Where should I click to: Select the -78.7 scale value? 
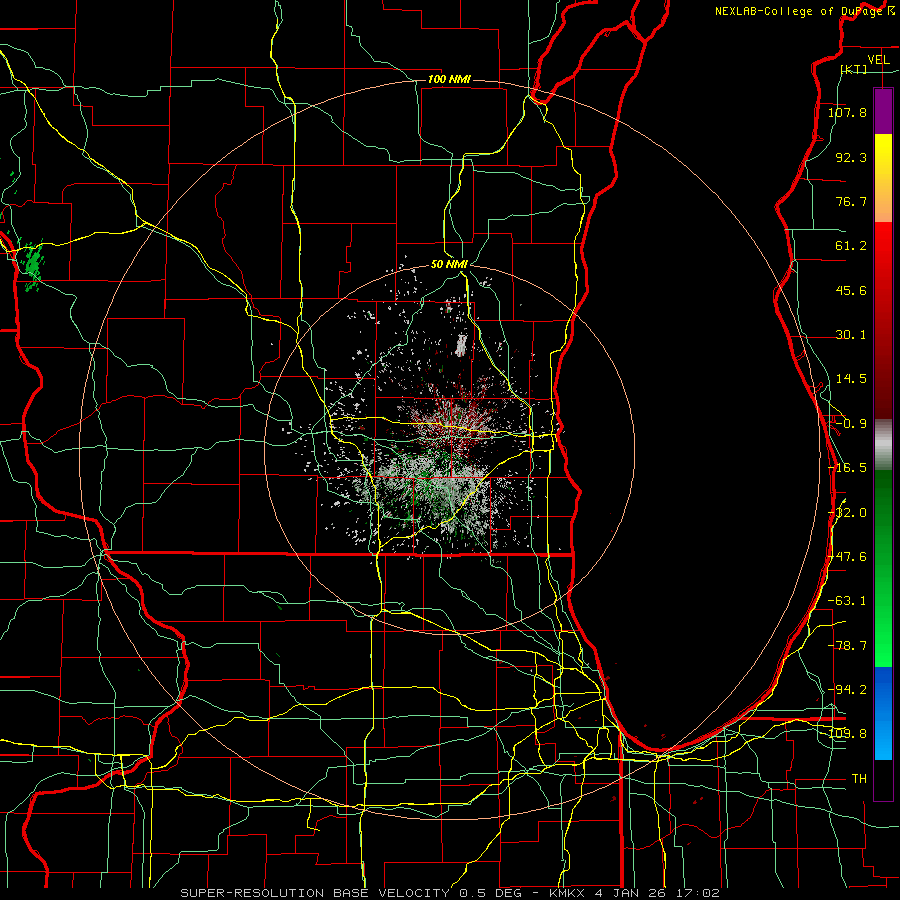point(847,646)
